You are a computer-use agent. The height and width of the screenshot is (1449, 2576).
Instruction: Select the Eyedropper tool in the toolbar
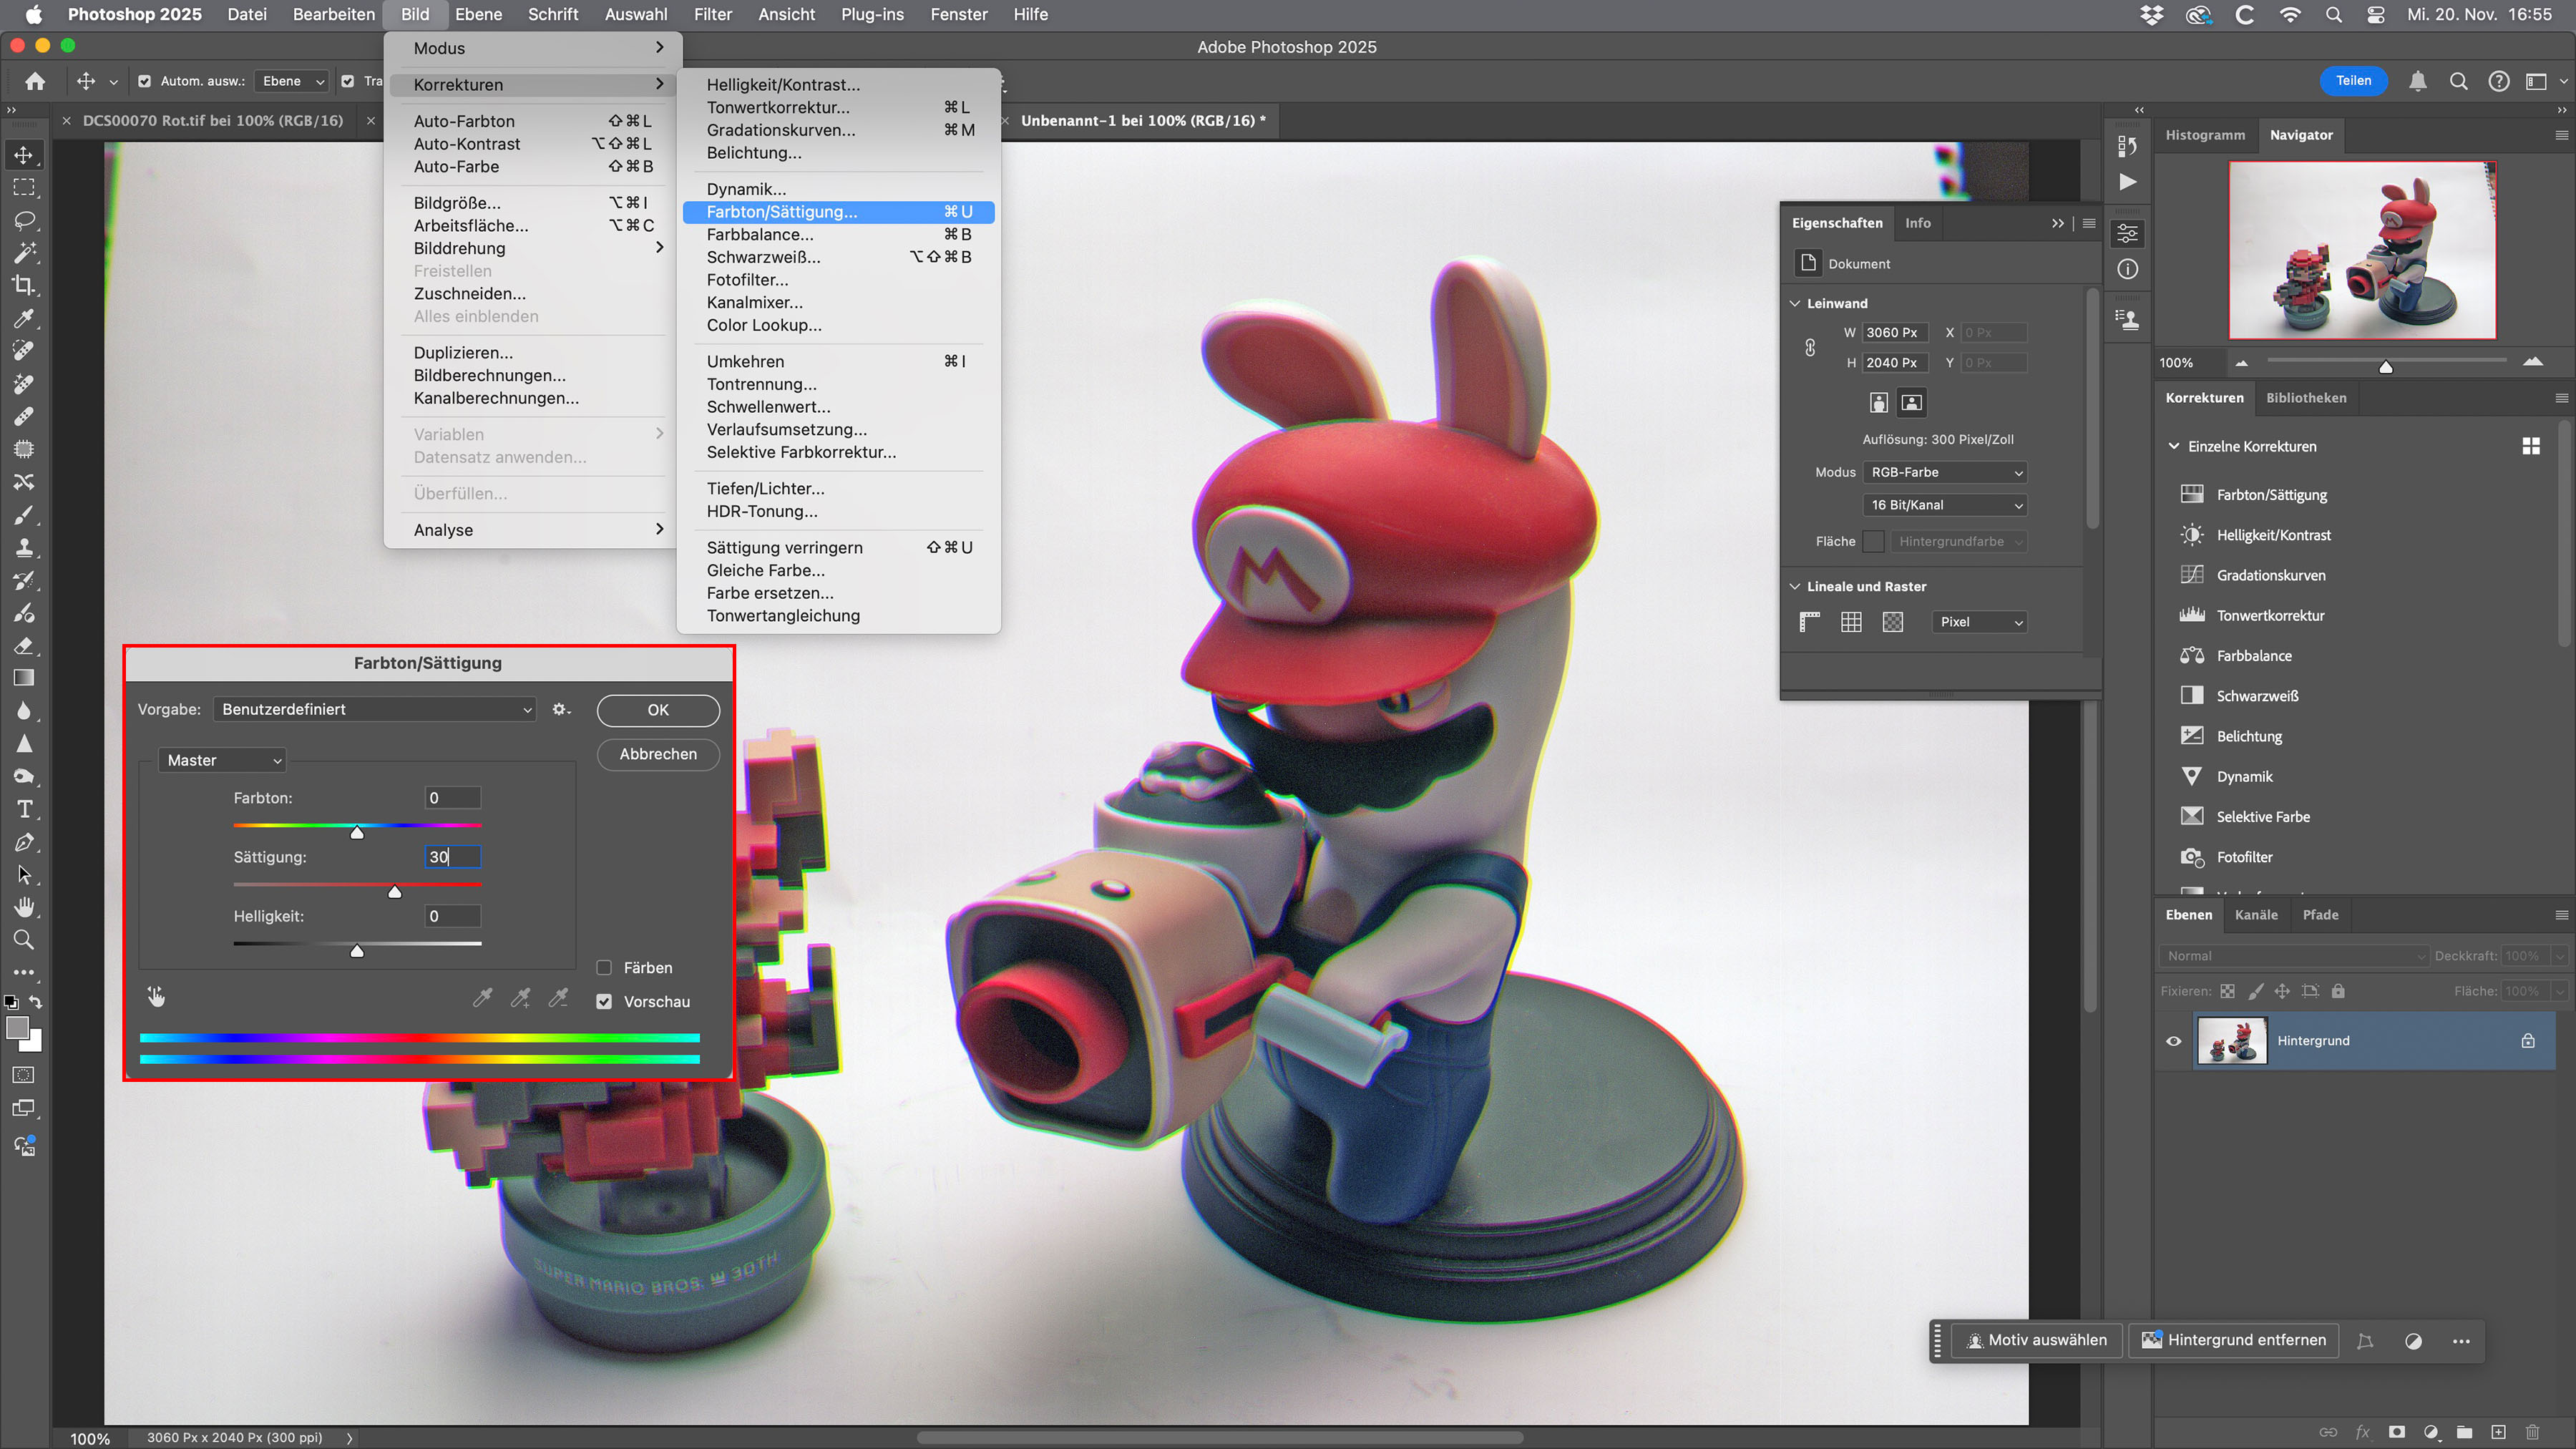tap(24, 318)
